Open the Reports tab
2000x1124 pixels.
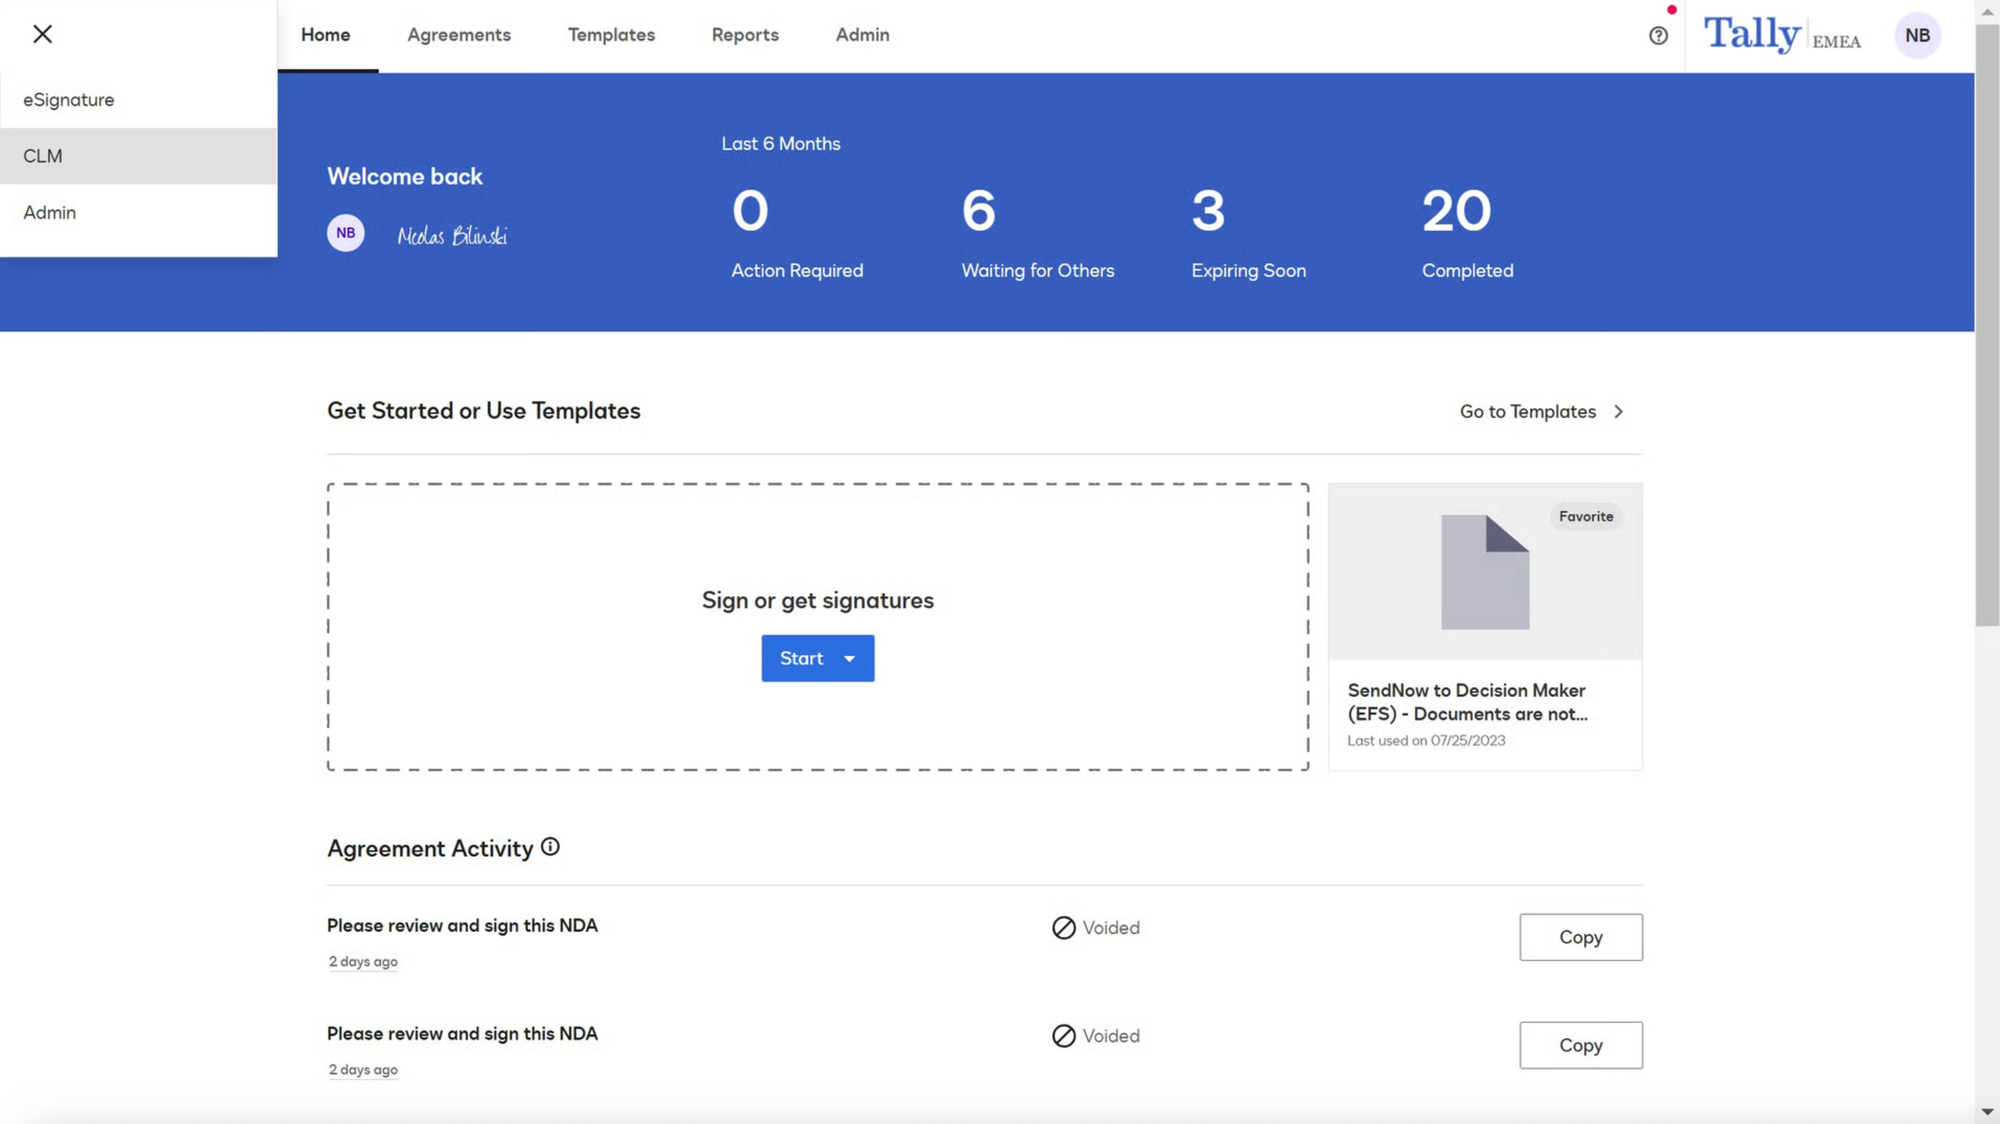(x=744, y=35)
